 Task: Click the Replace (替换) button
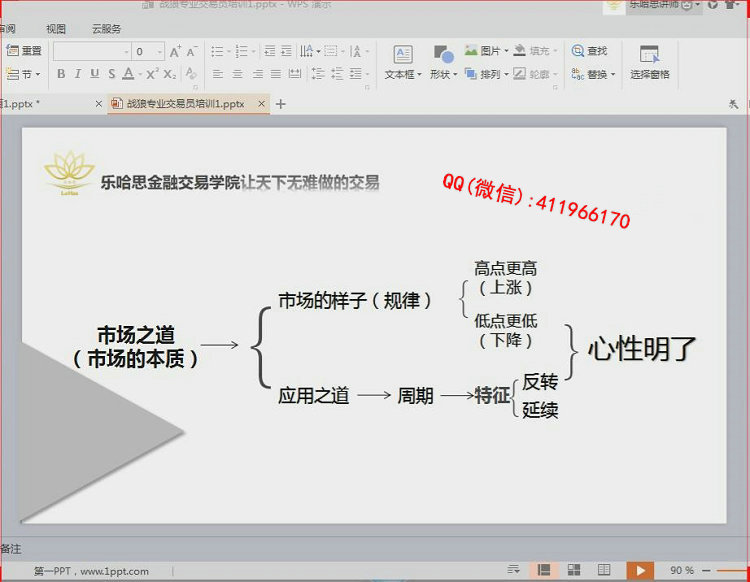[593, 74]
